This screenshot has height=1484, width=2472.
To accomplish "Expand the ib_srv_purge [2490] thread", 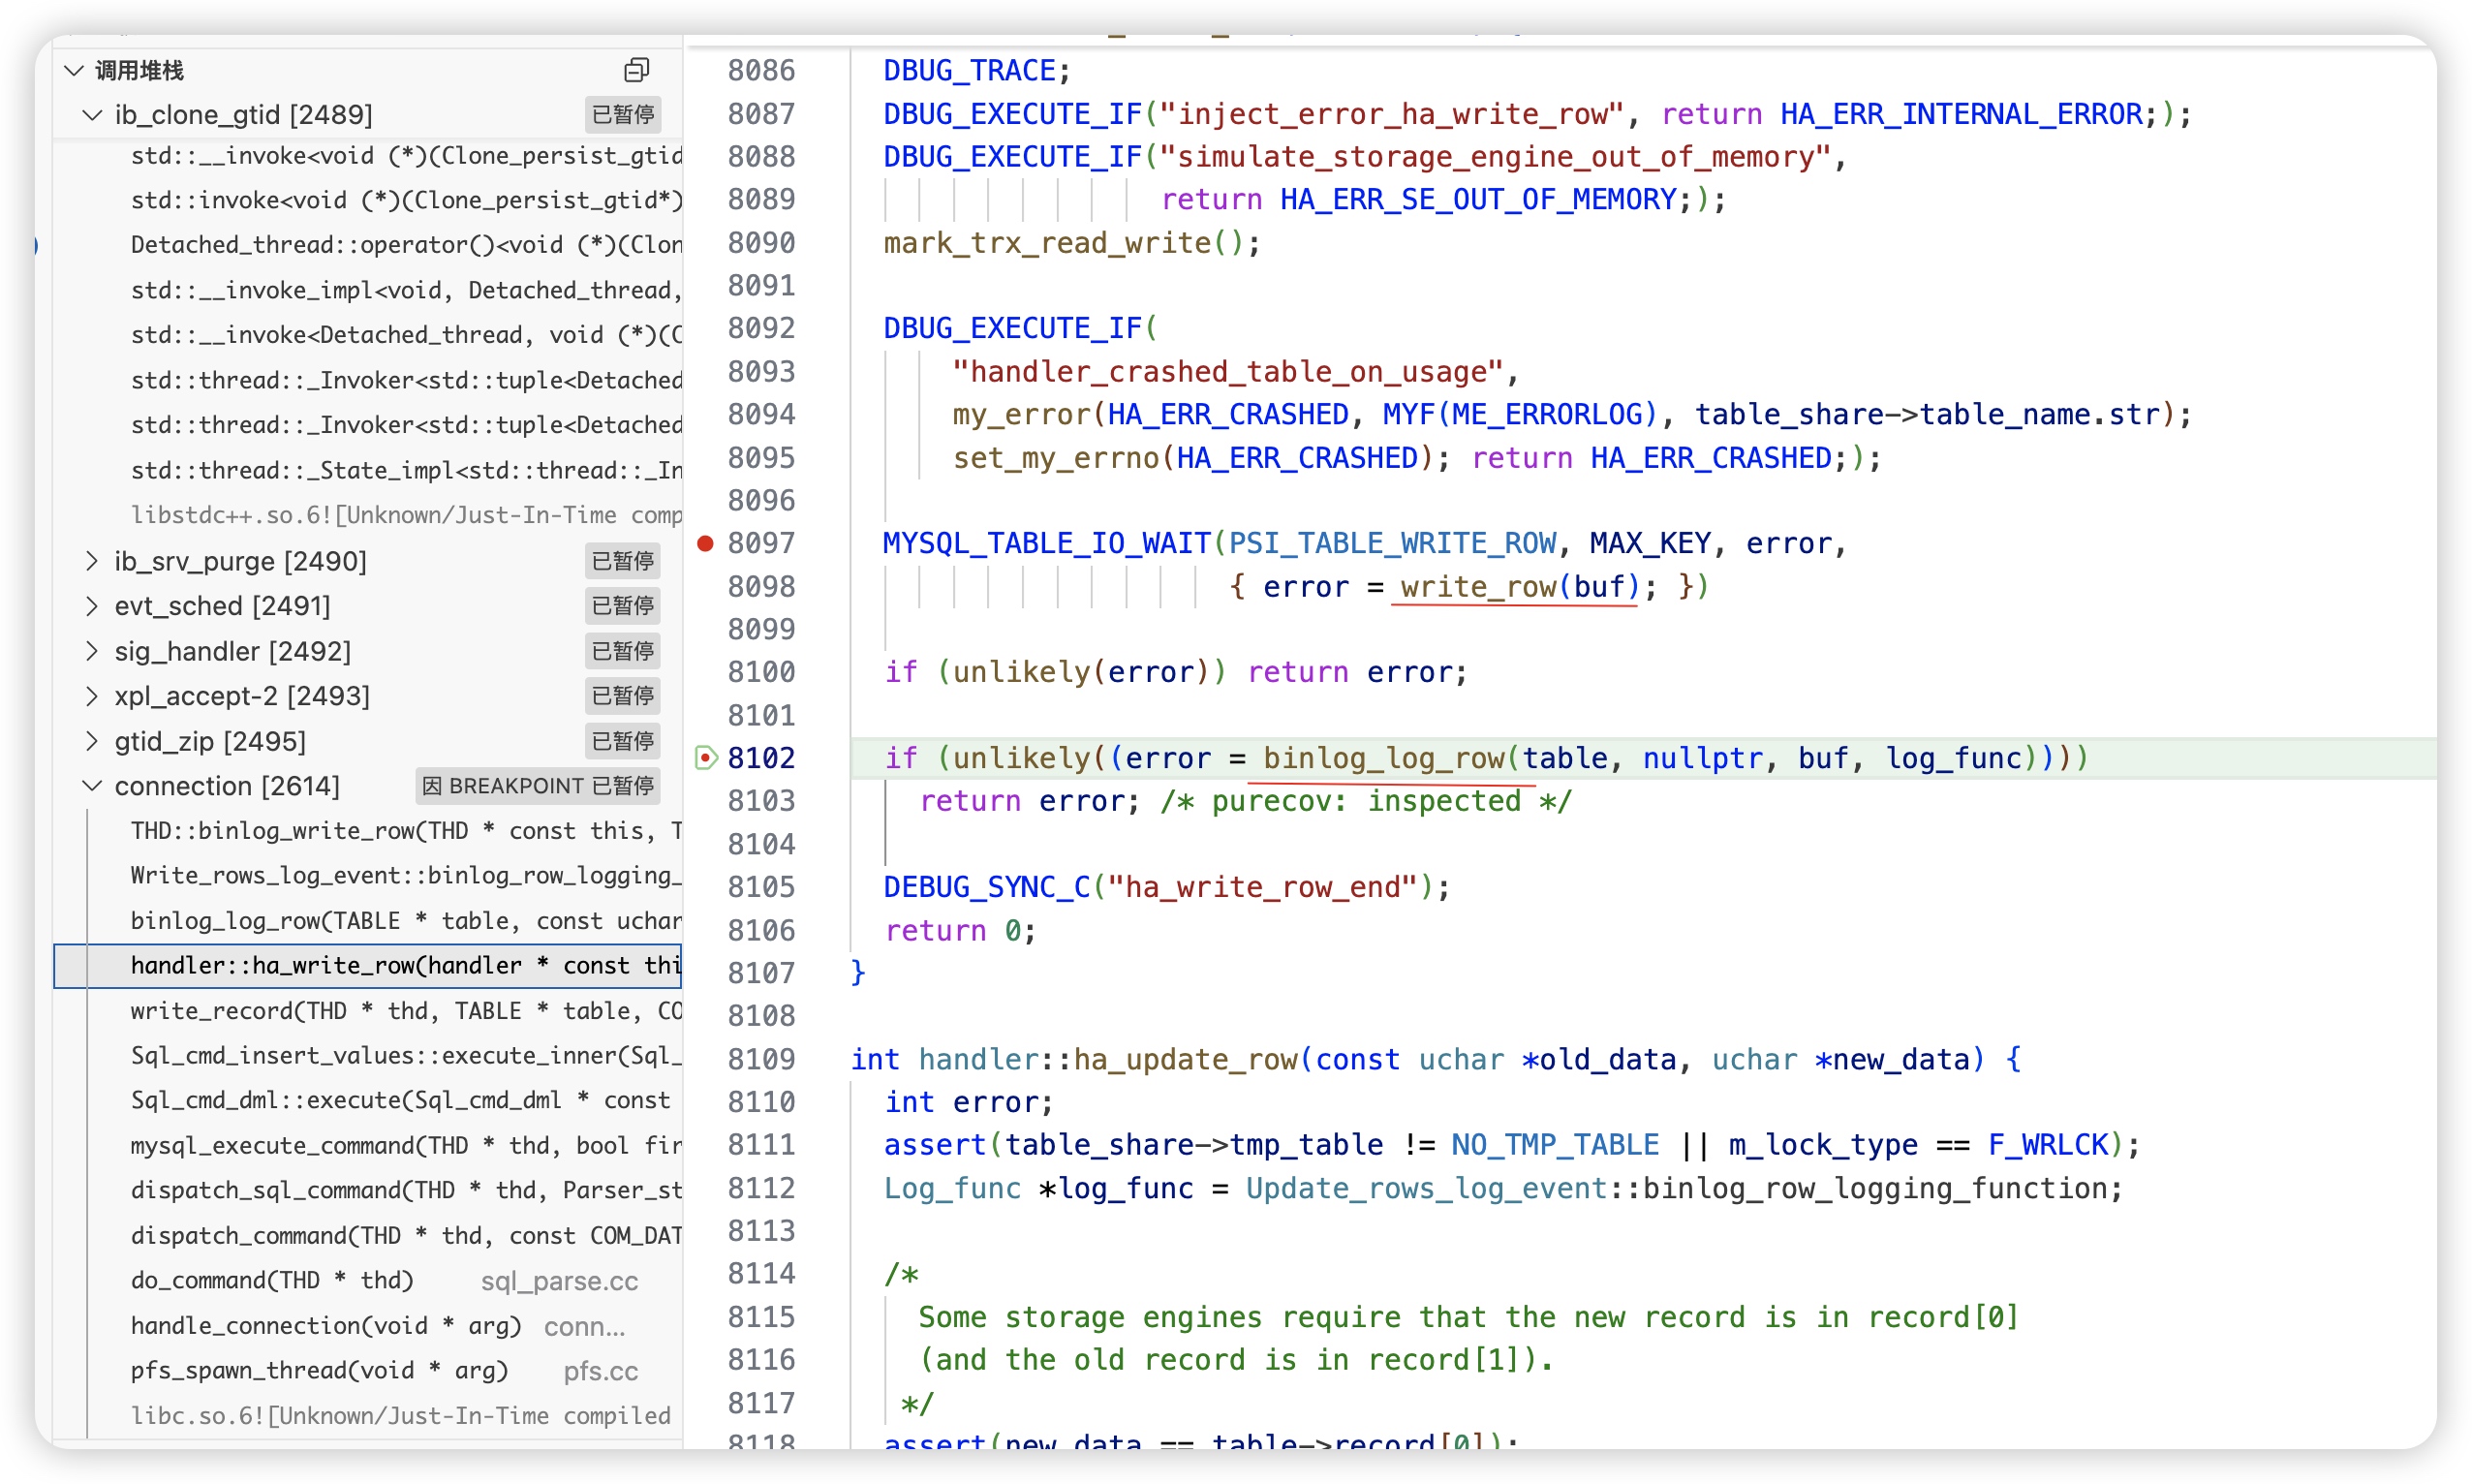I will point(92,561).
